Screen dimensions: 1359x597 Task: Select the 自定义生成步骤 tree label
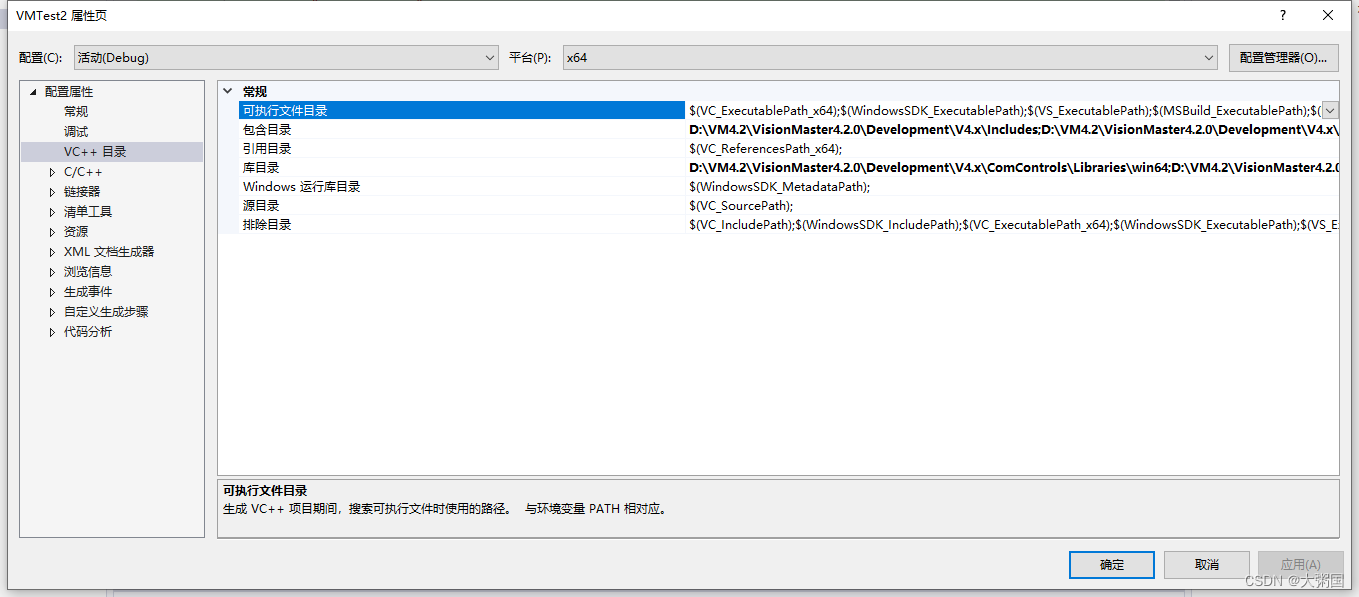pos(106,312)
